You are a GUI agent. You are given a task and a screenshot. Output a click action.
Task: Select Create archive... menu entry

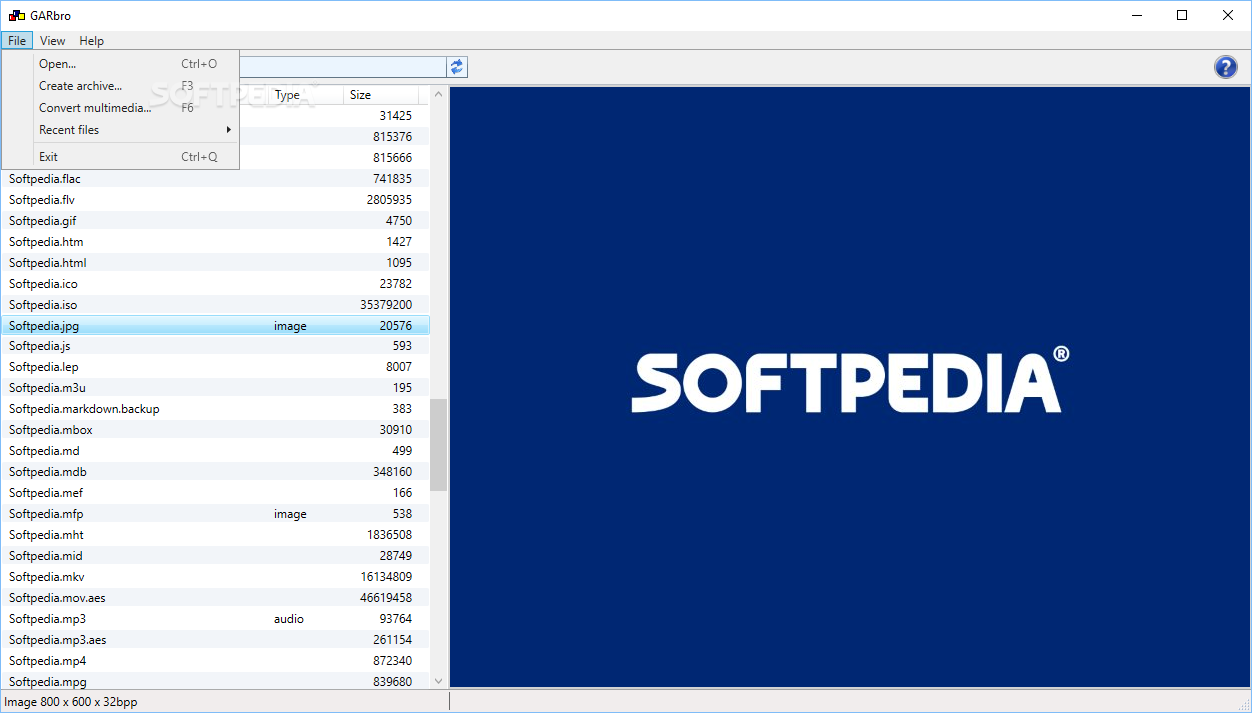click(120, 86)
